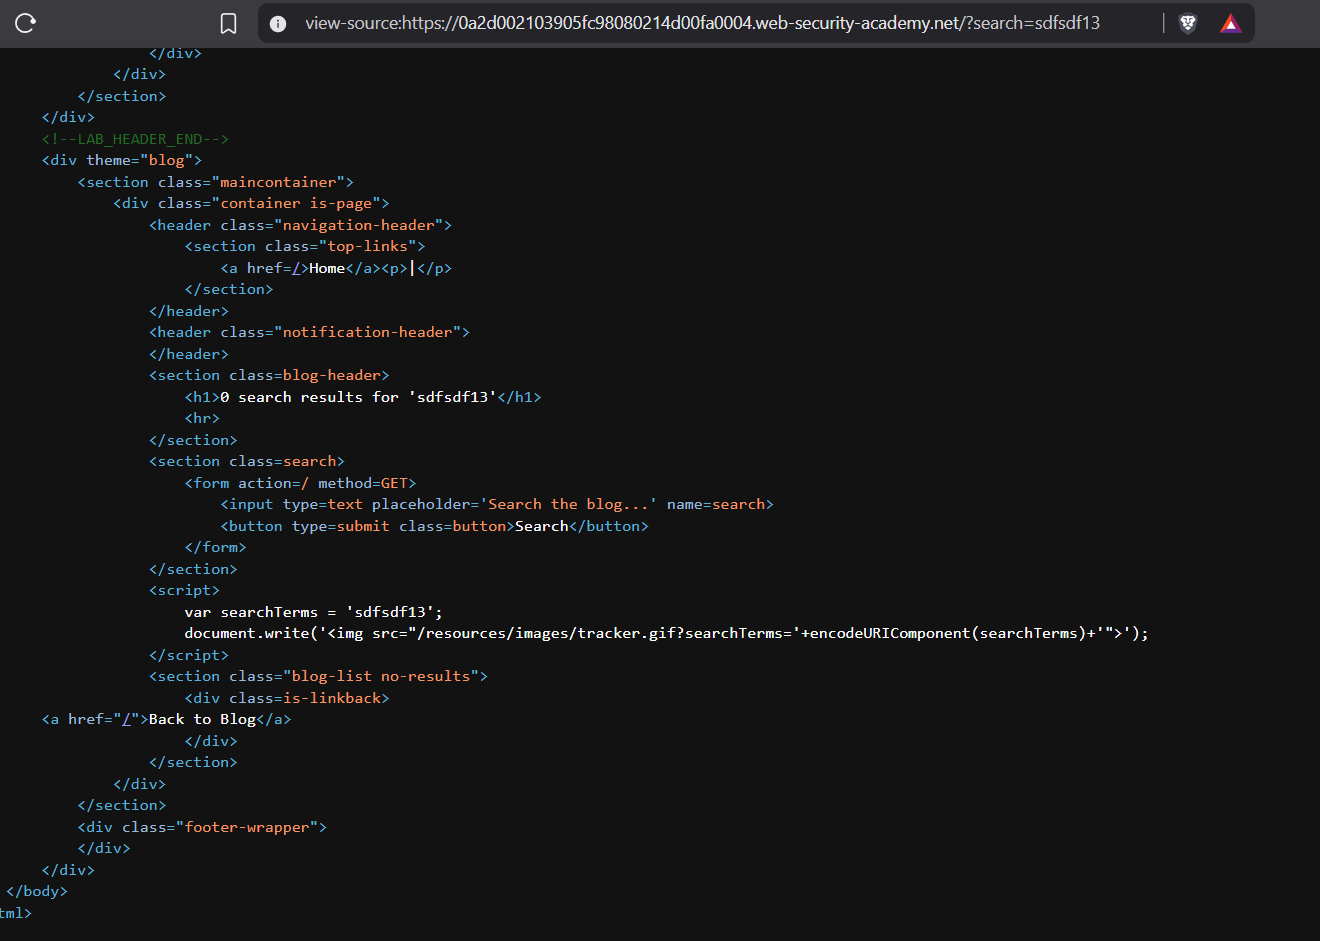Click the closing </body> tag
This screenshot has width=1320, height=941.
coord(37,891)
